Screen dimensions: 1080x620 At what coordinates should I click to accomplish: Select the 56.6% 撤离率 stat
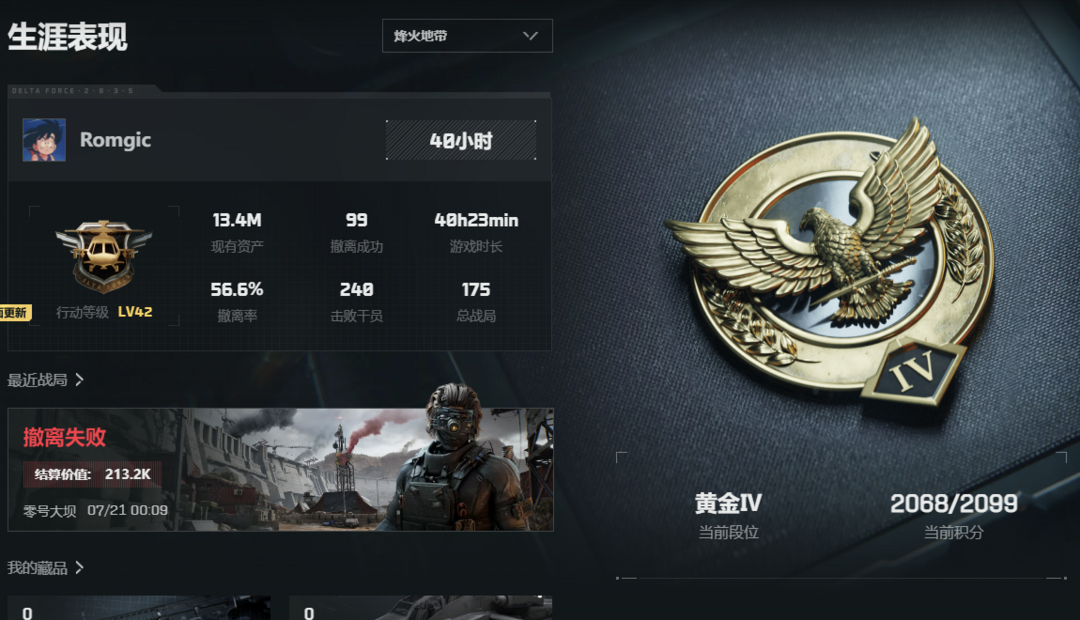[x=237, y=302]
